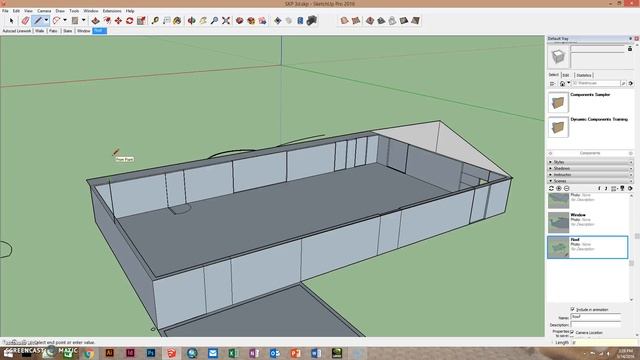Choose the Select arrow tool
This screenshot has height=360, width=640.
pyautogui.click(x=11, y=20)
